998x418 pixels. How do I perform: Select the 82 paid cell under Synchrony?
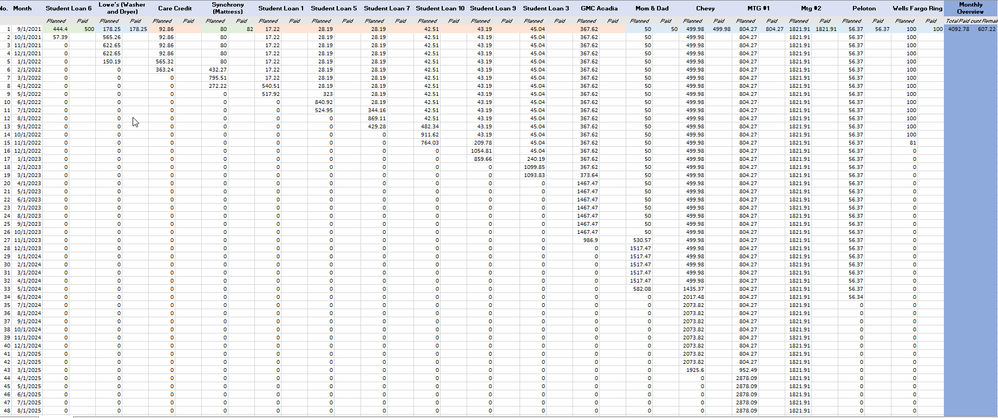coord(242,29)
